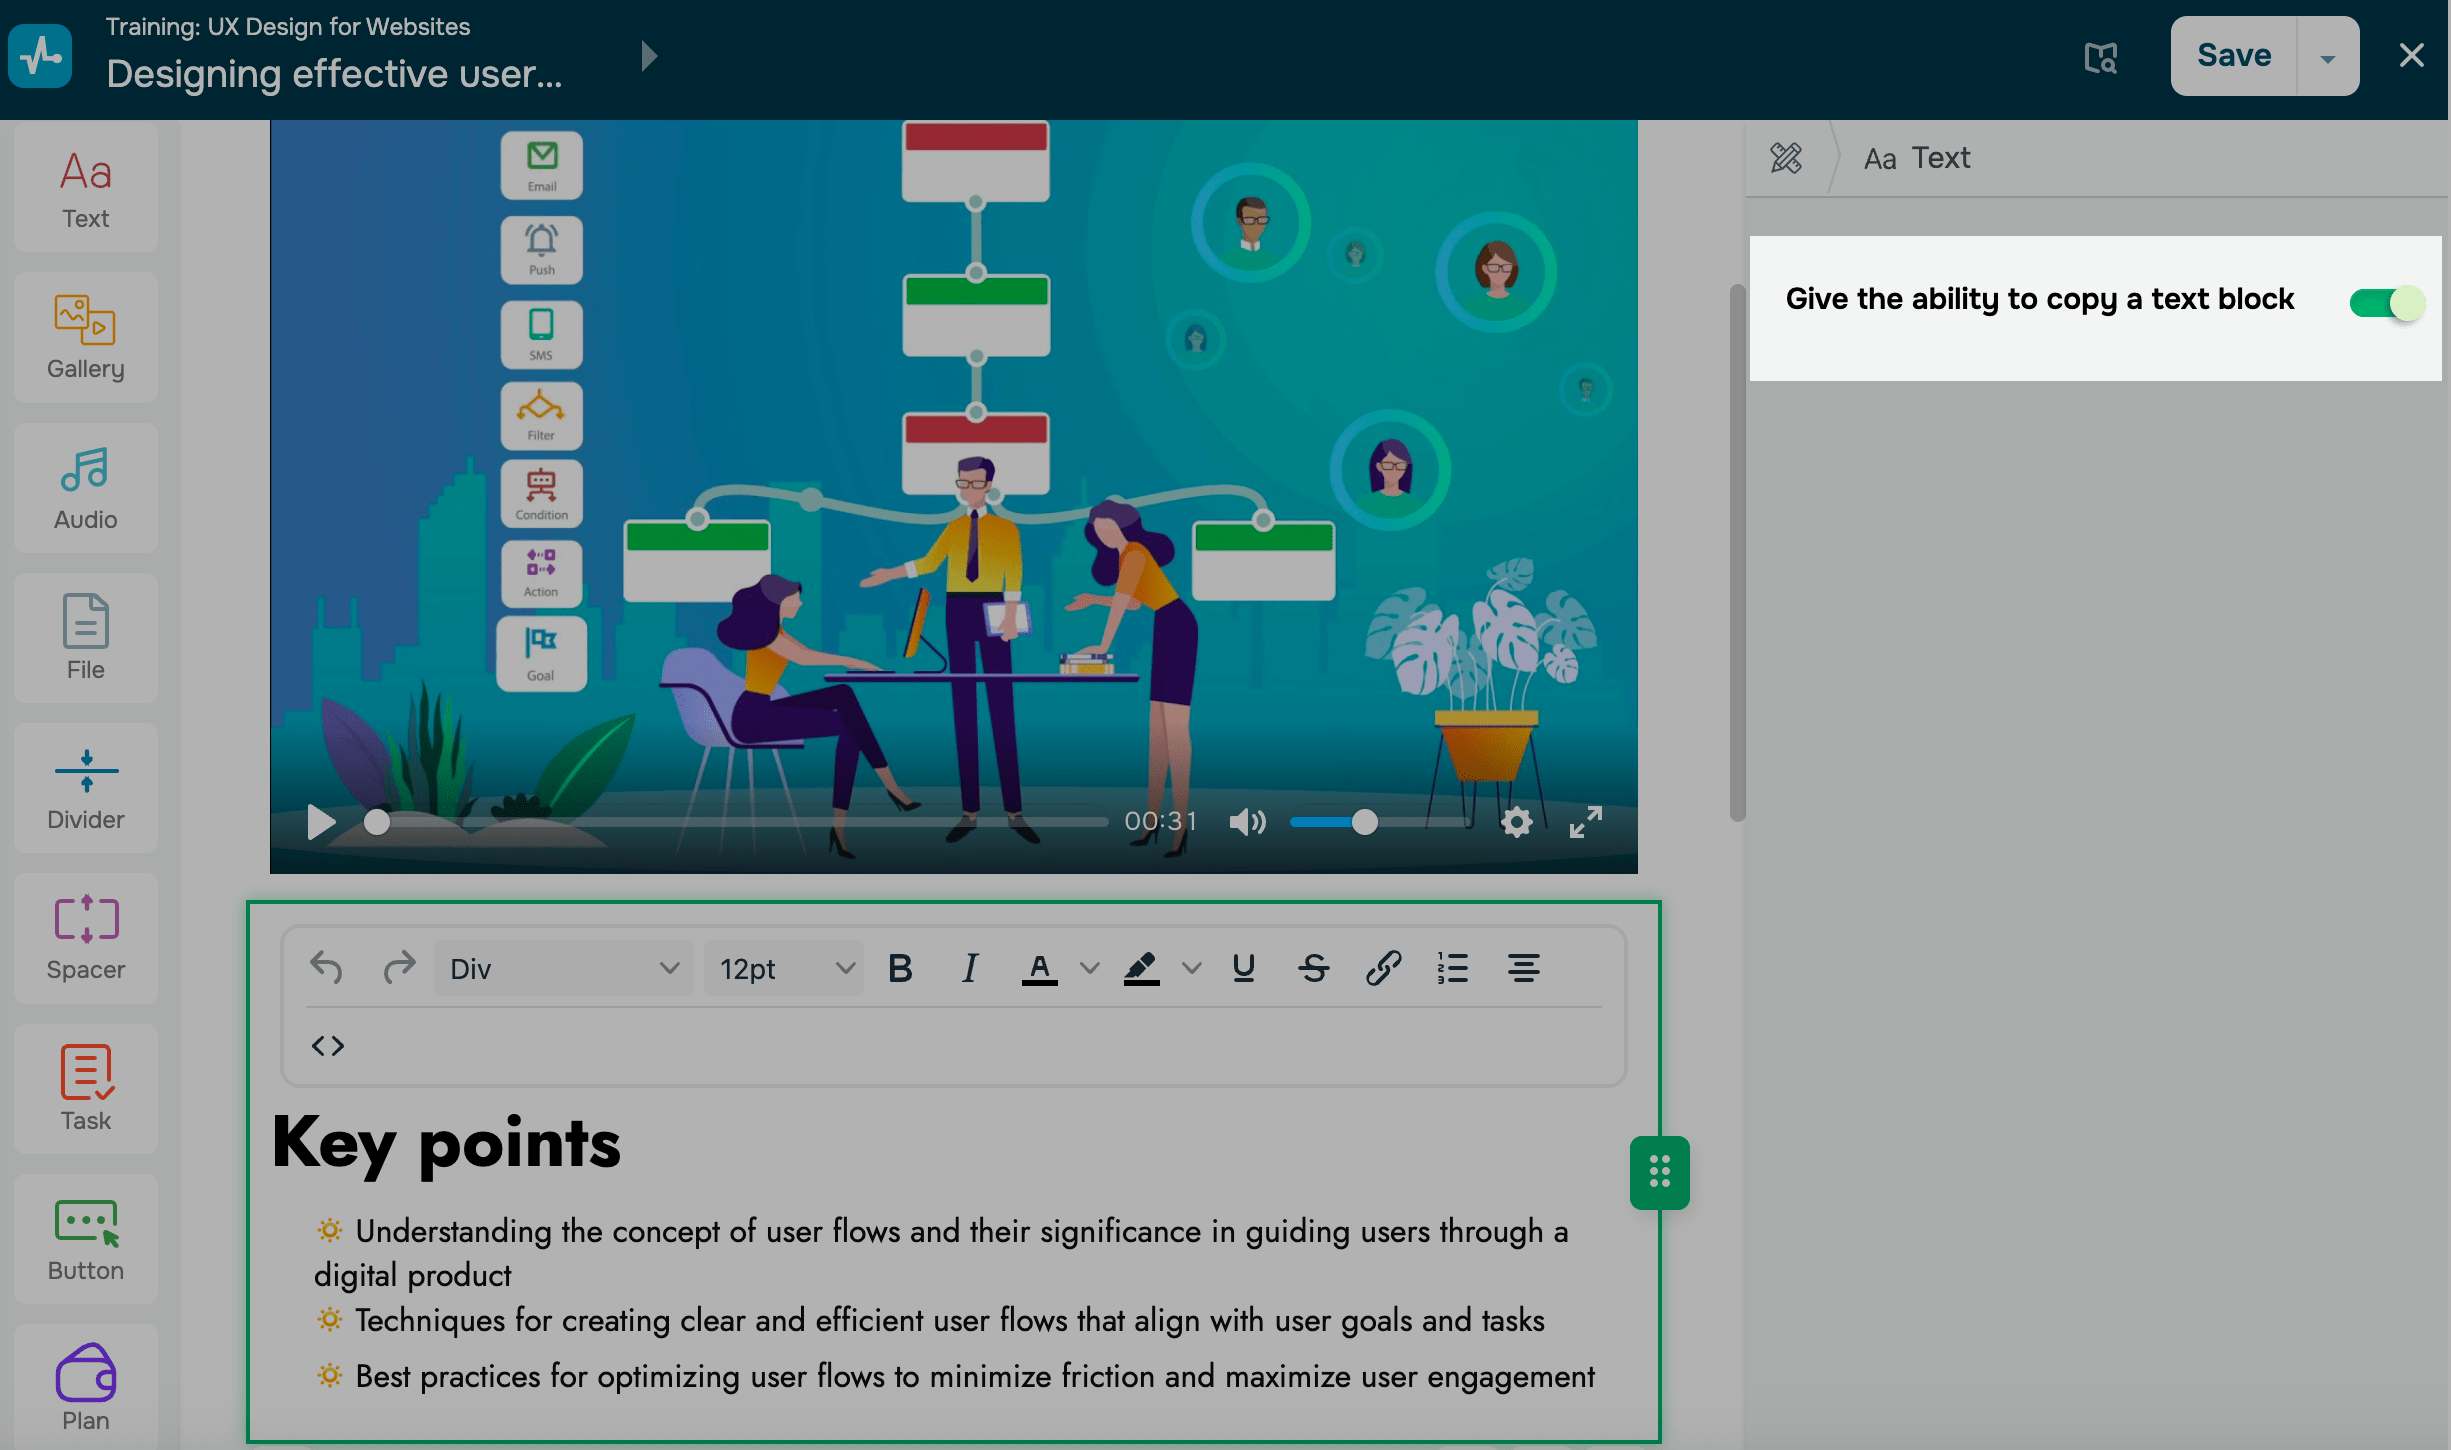The image size is (2451, 1450).
Task: Mute the video volume speaker
Action: click(1247, 822)
